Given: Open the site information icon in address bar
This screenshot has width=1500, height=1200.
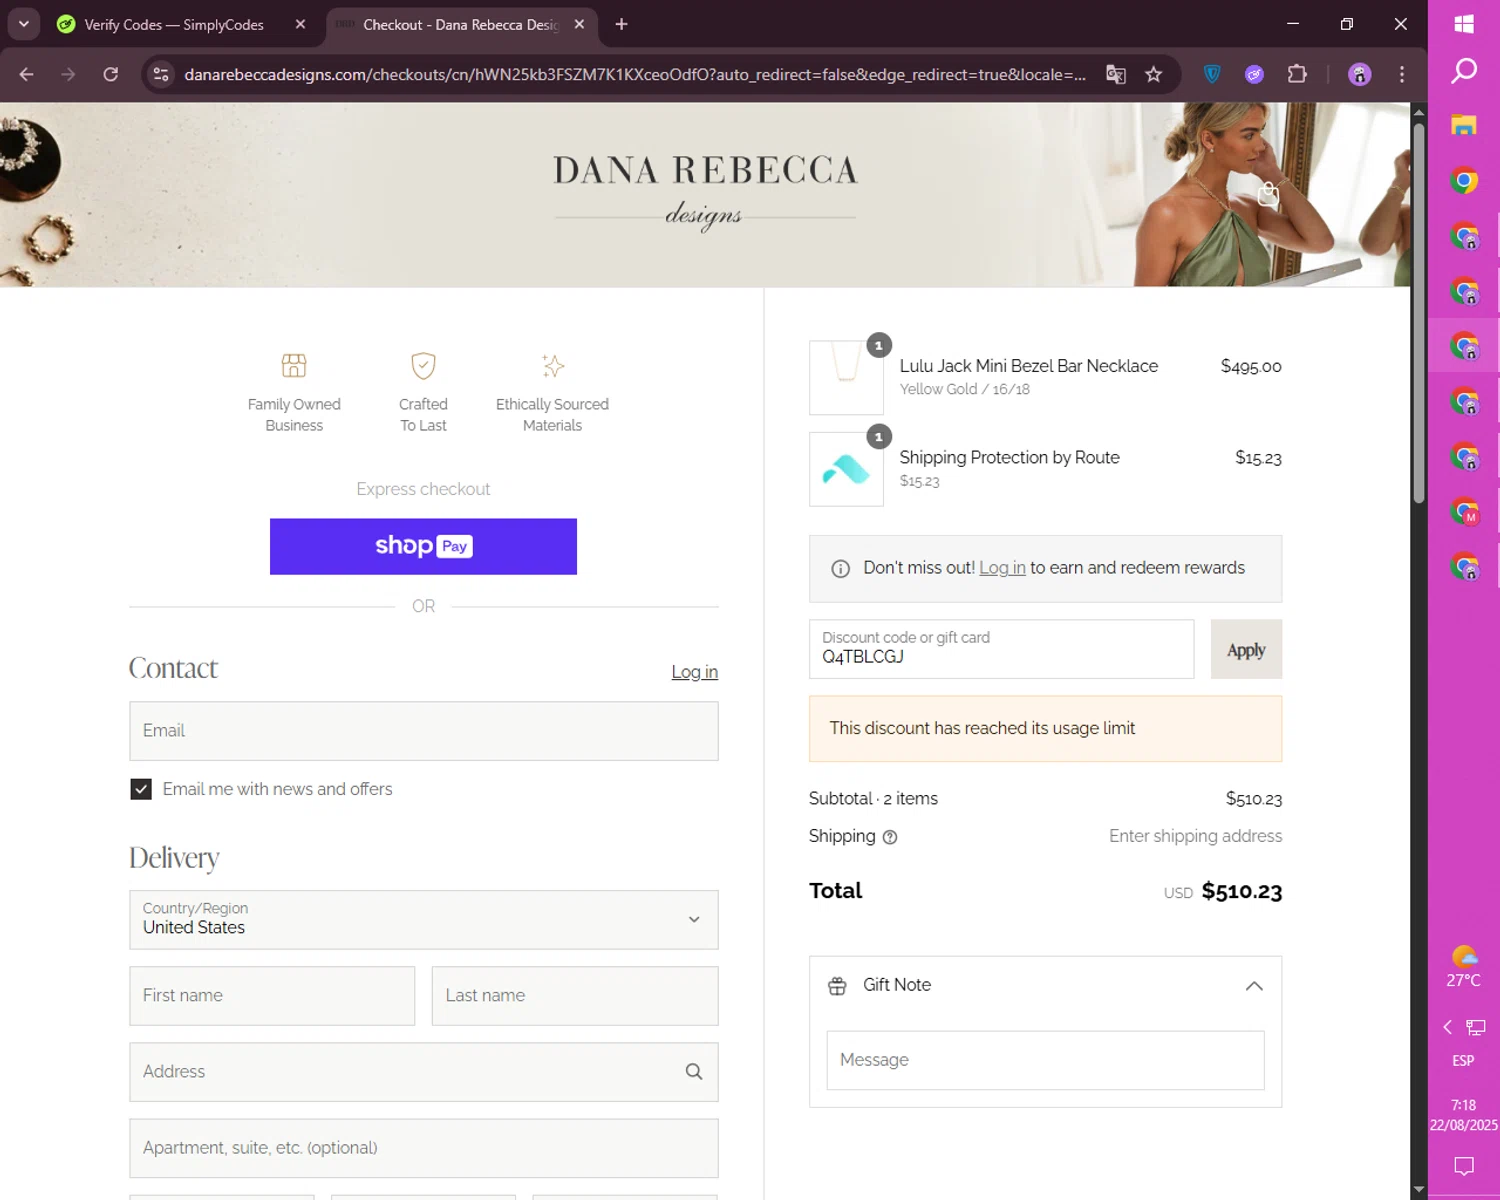Looking at the screenshot, I should pos(161,74).
